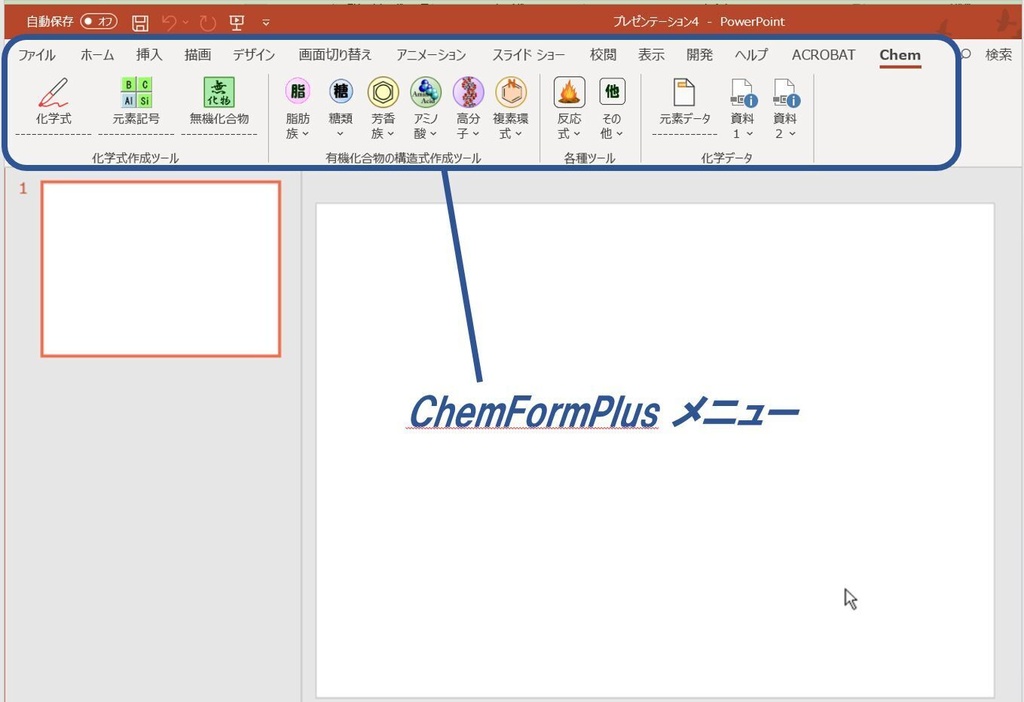Click the 糖類 sugar icon
Image resolution: width=1024 pixels, height=702 pixels.
point(340,91)
